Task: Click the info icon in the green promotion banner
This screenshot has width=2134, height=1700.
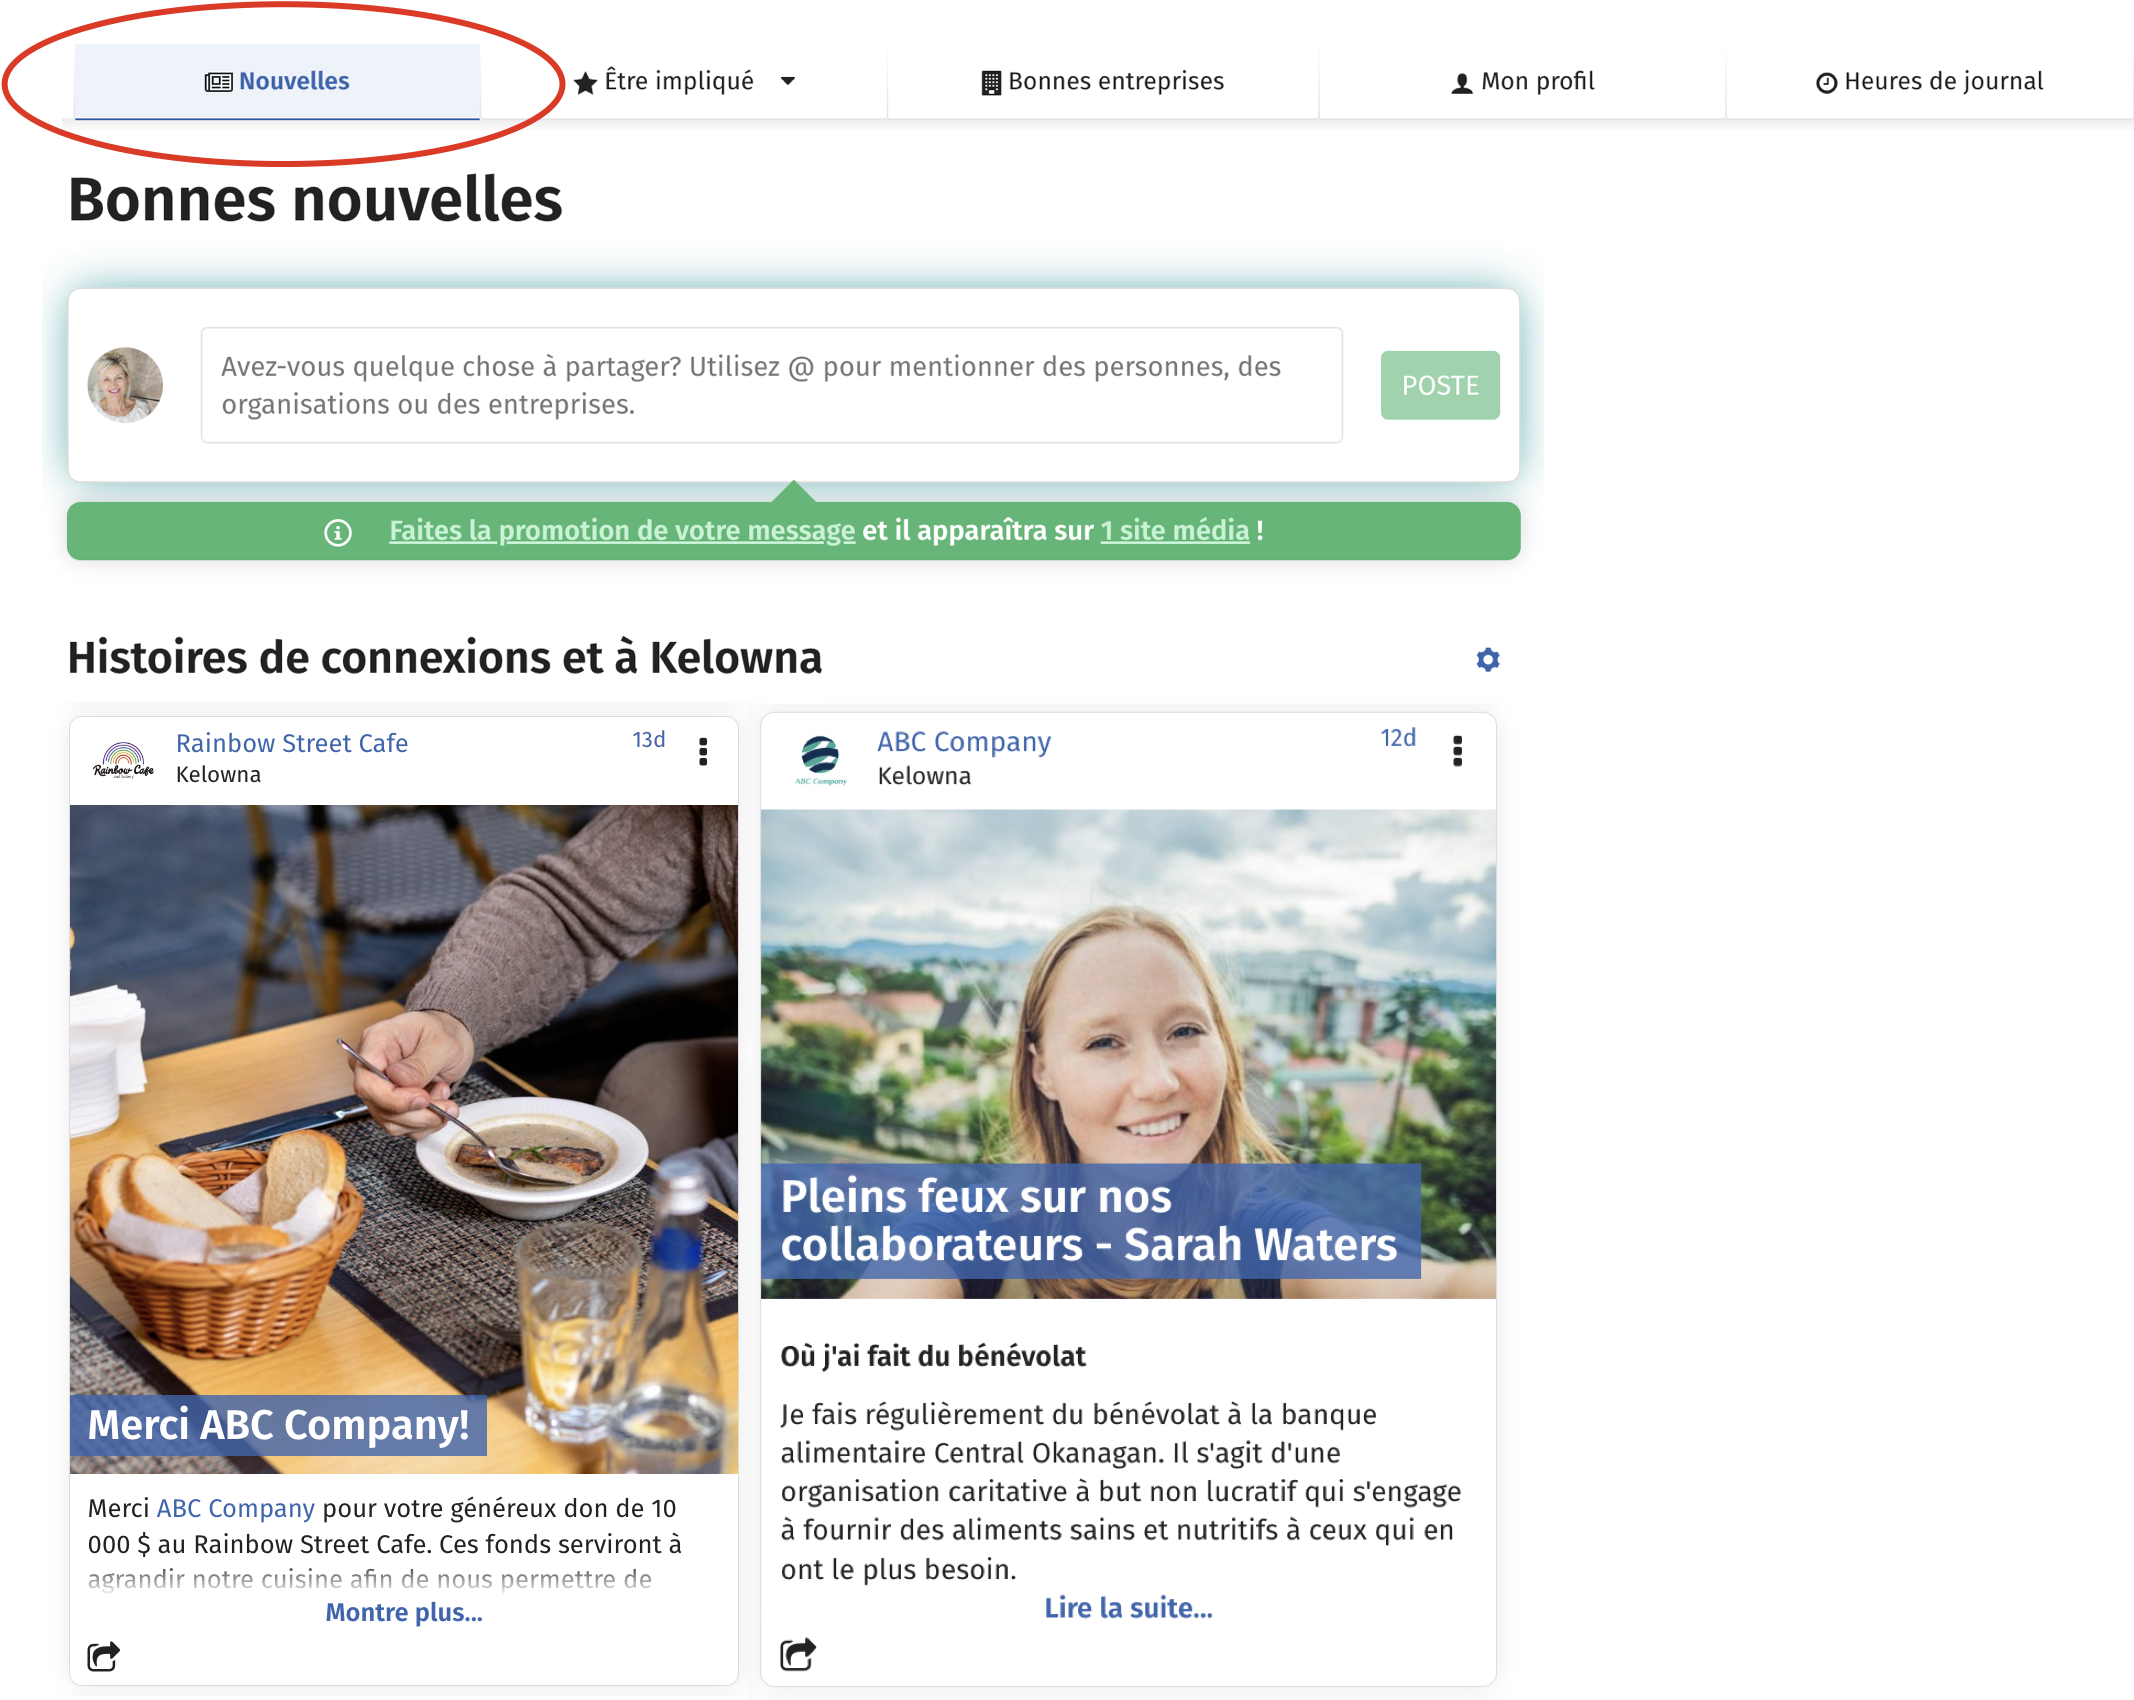Action: click(340, 531)
